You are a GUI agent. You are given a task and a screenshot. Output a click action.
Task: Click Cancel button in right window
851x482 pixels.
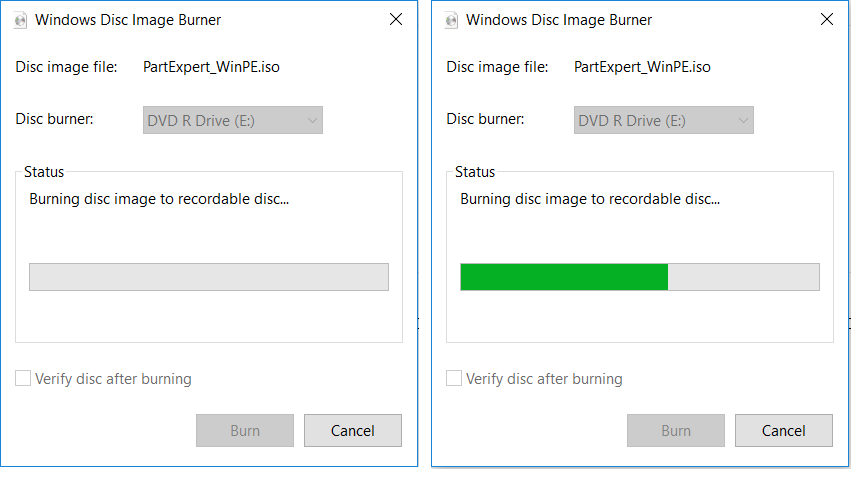point(784,430)
